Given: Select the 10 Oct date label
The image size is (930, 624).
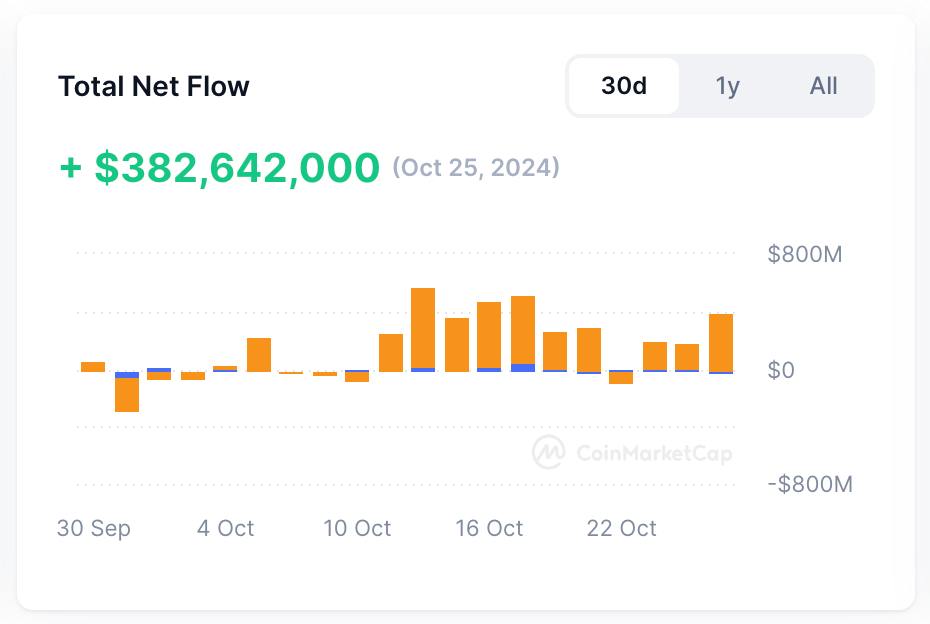Looking at the screenshot, I should coord(359,529).
